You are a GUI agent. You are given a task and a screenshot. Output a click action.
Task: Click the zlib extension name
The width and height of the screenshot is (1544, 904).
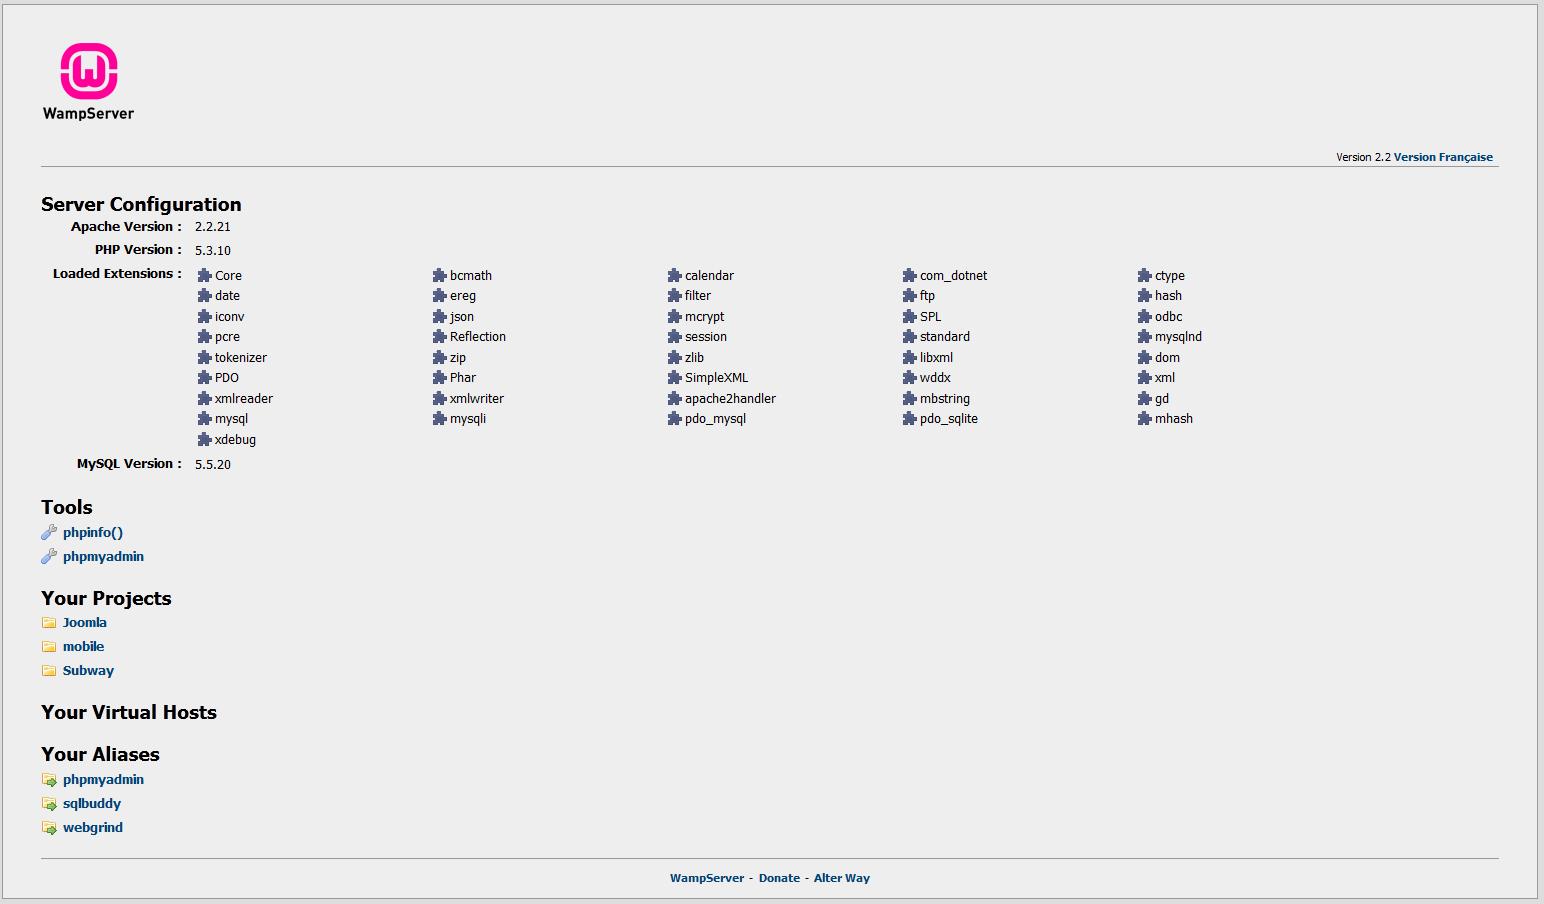695,357
